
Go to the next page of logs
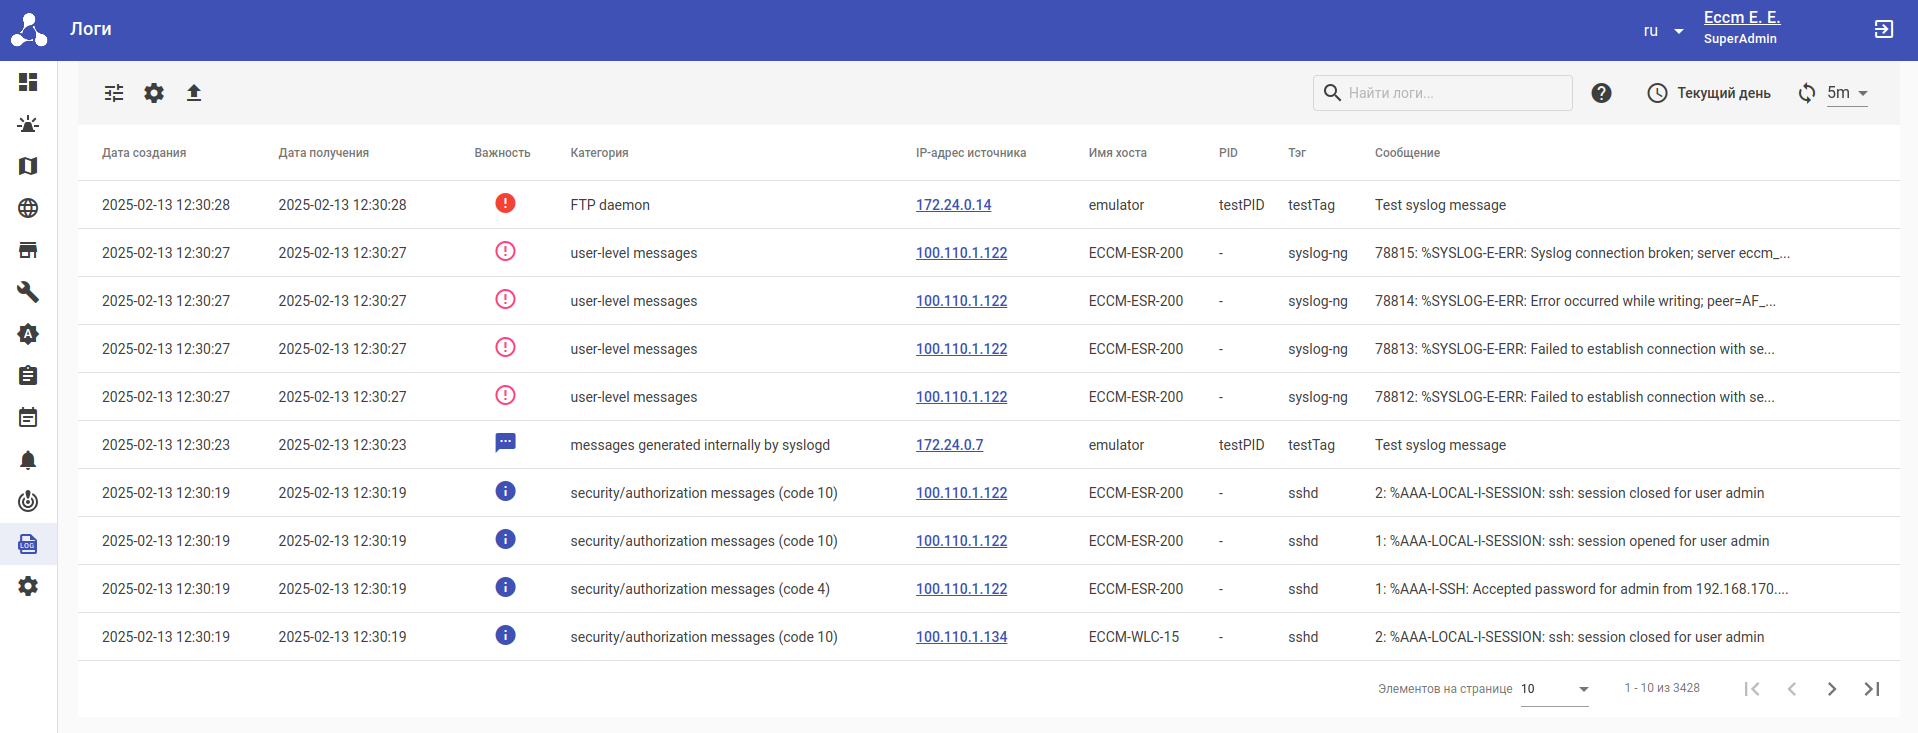(1831, 689)
